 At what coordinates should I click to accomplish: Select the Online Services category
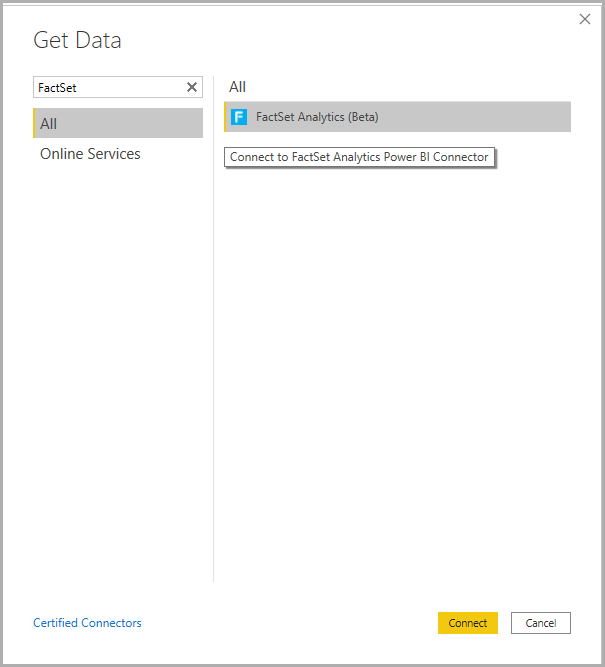[x=90, y=154]
